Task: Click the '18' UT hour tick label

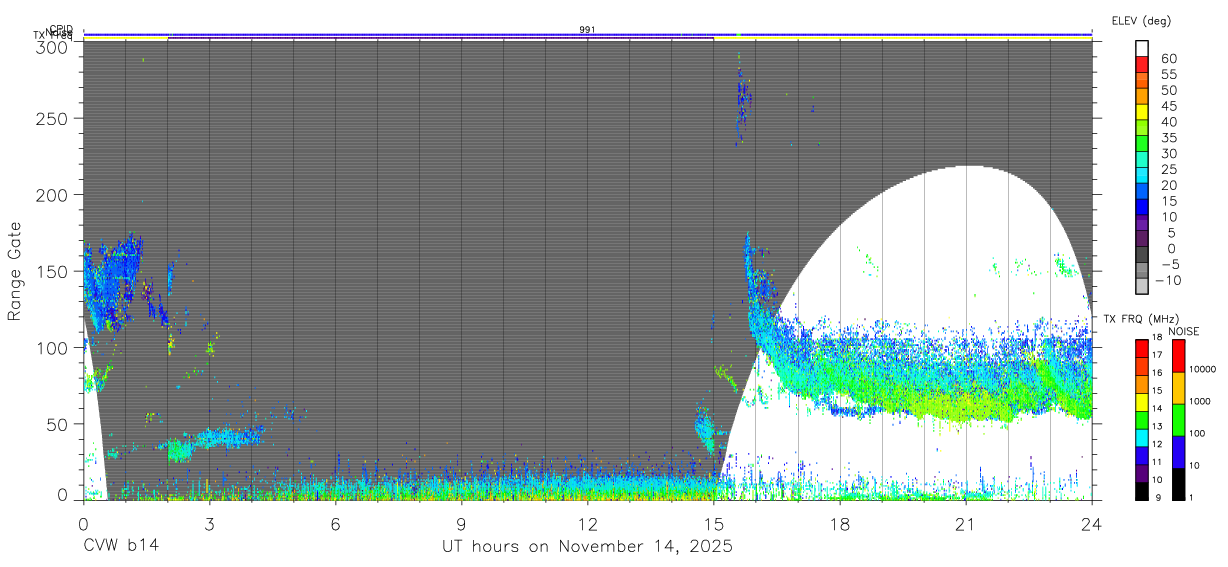Action: click(x=839, y=523)
